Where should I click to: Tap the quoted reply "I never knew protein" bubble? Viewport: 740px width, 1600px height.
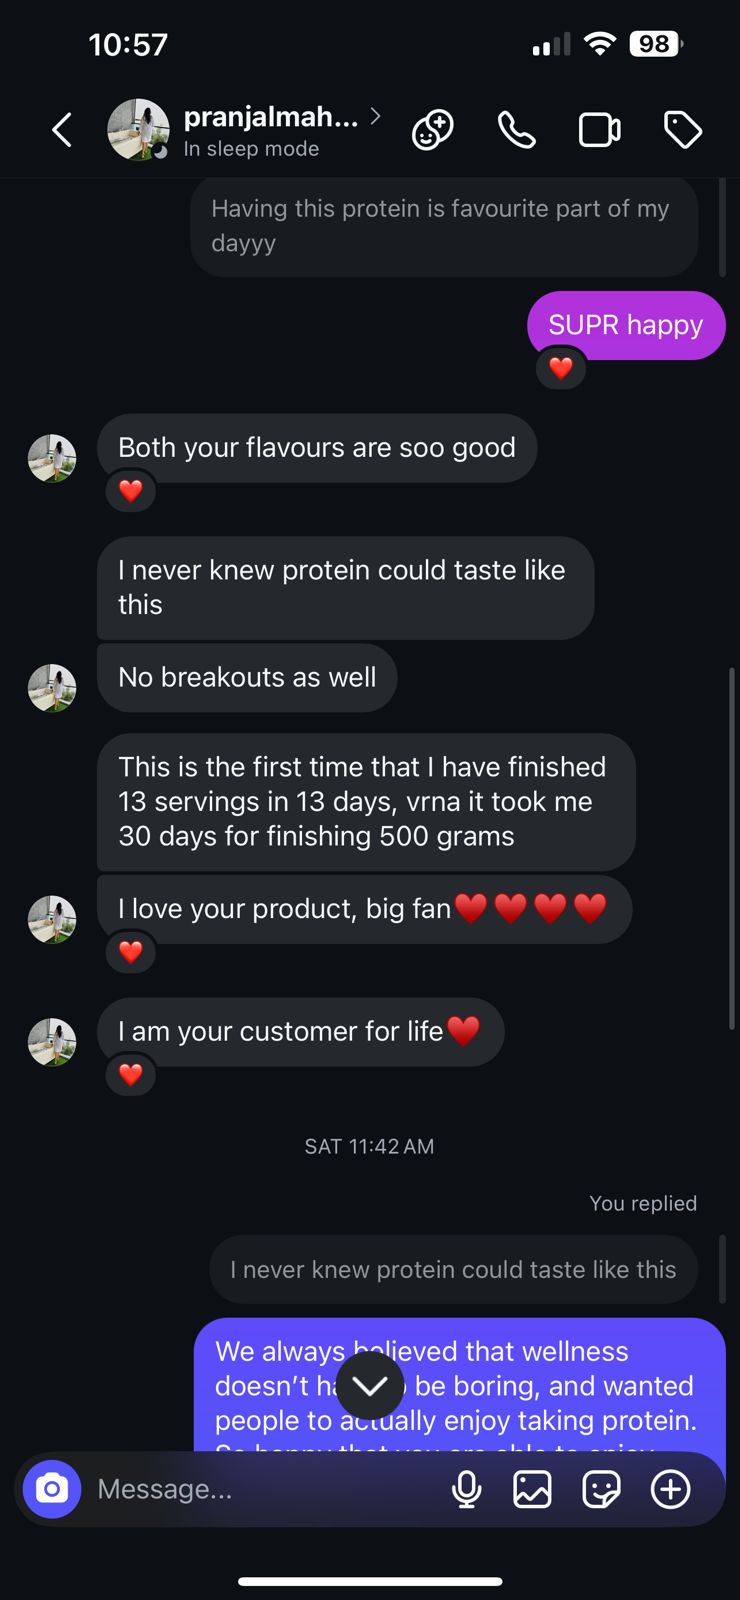click(453, 1269)
